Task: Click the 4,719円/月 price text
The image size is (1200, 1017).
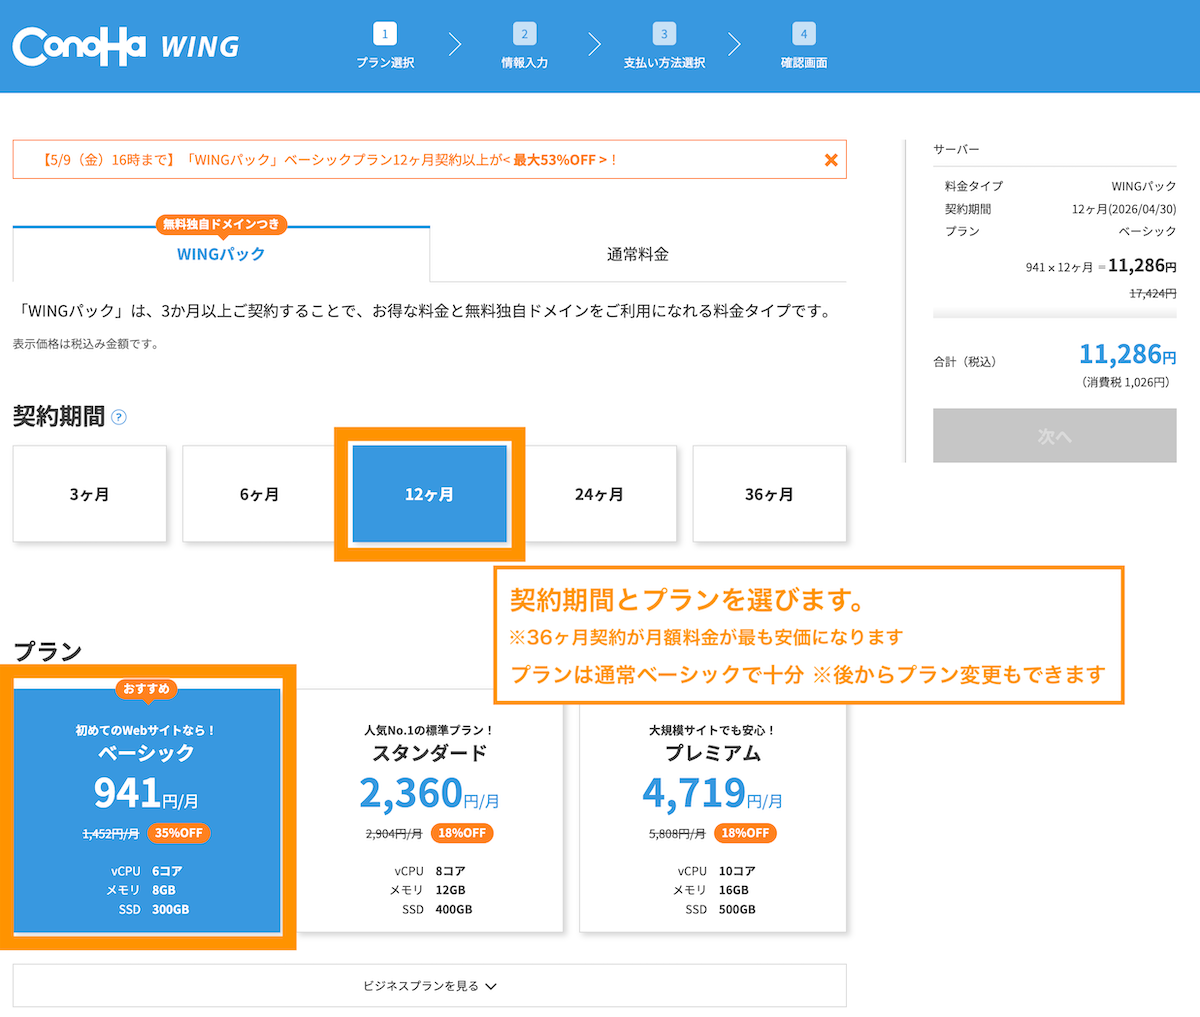Action: tap(713, 793)
